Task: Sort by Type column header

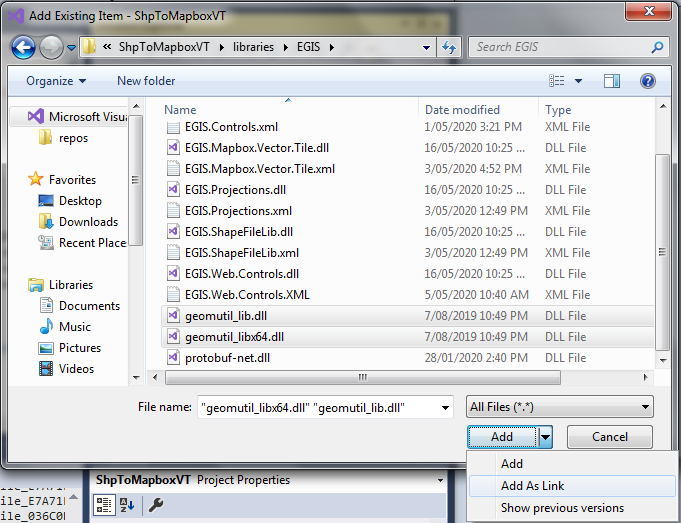Action: point(558,109)
